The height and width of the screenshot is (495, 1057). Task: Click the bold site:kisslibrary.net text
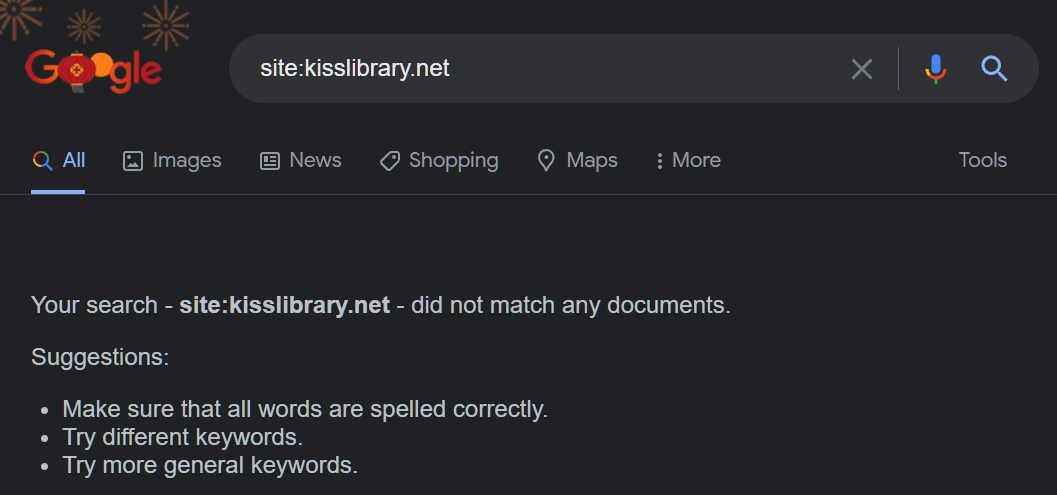click(284, 305)
